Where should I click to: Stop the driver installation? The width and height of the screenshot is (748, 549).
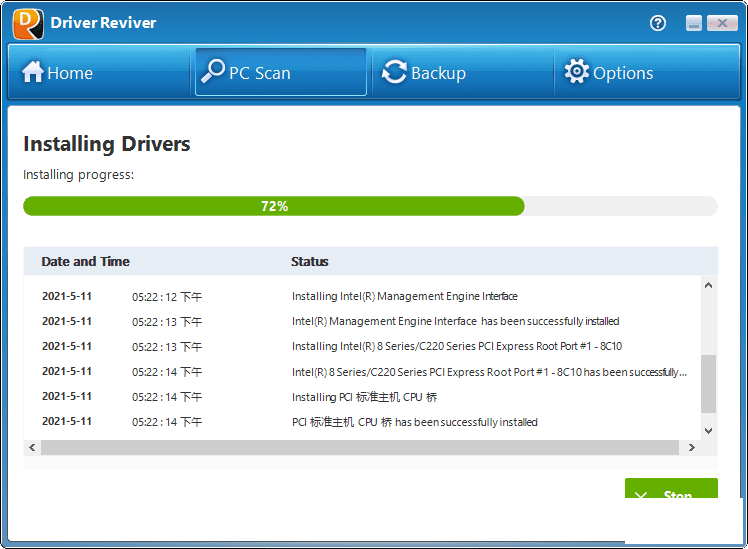tap(671, 488)
